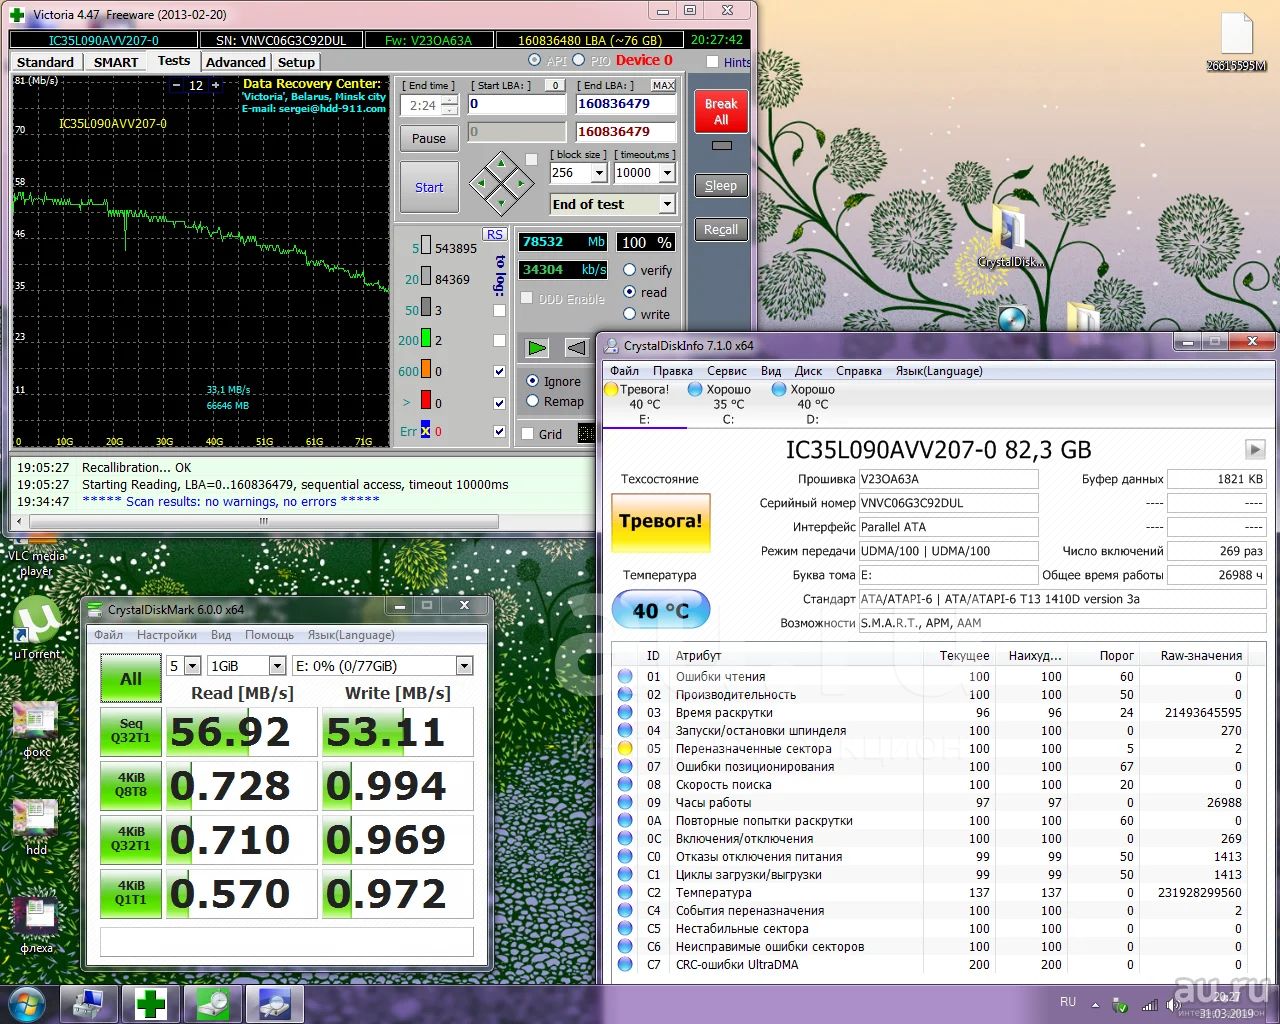Open the hdd desktop file
This screenshot has width=1280, height=1024.
[x=36, y=828]
